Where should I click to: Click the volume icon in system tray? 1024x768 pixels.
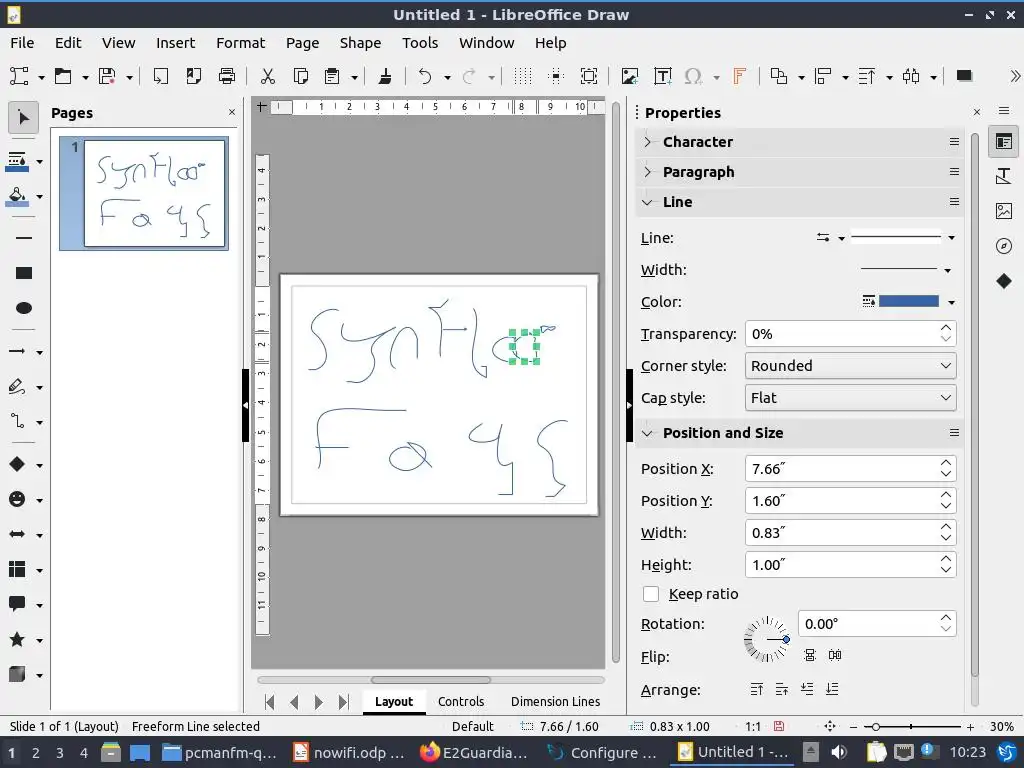839,752
